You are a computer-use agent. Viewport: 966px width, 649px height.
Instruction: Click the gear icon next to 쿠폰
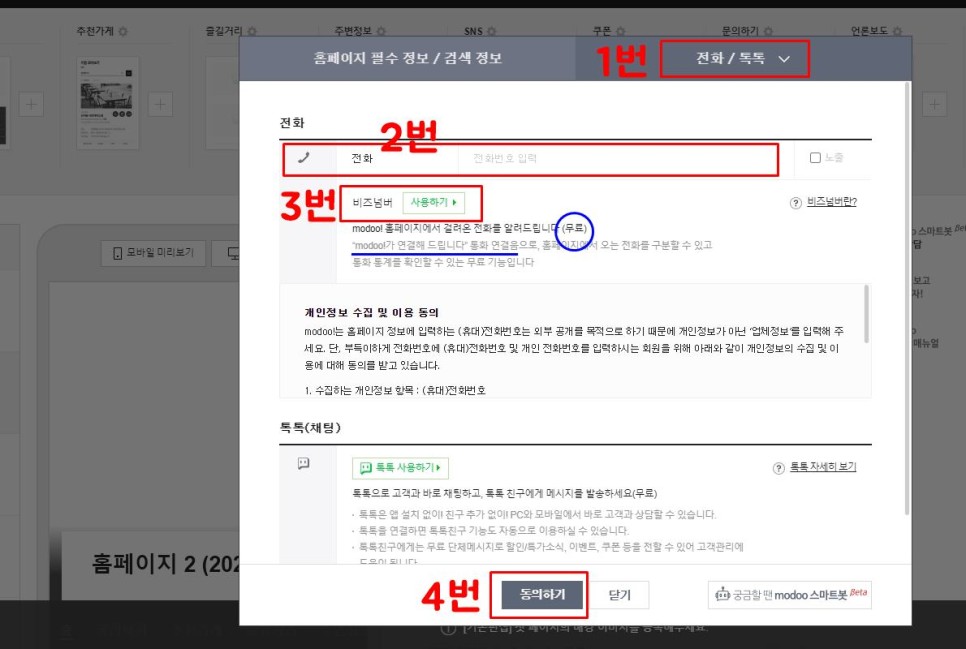(619, 31)
